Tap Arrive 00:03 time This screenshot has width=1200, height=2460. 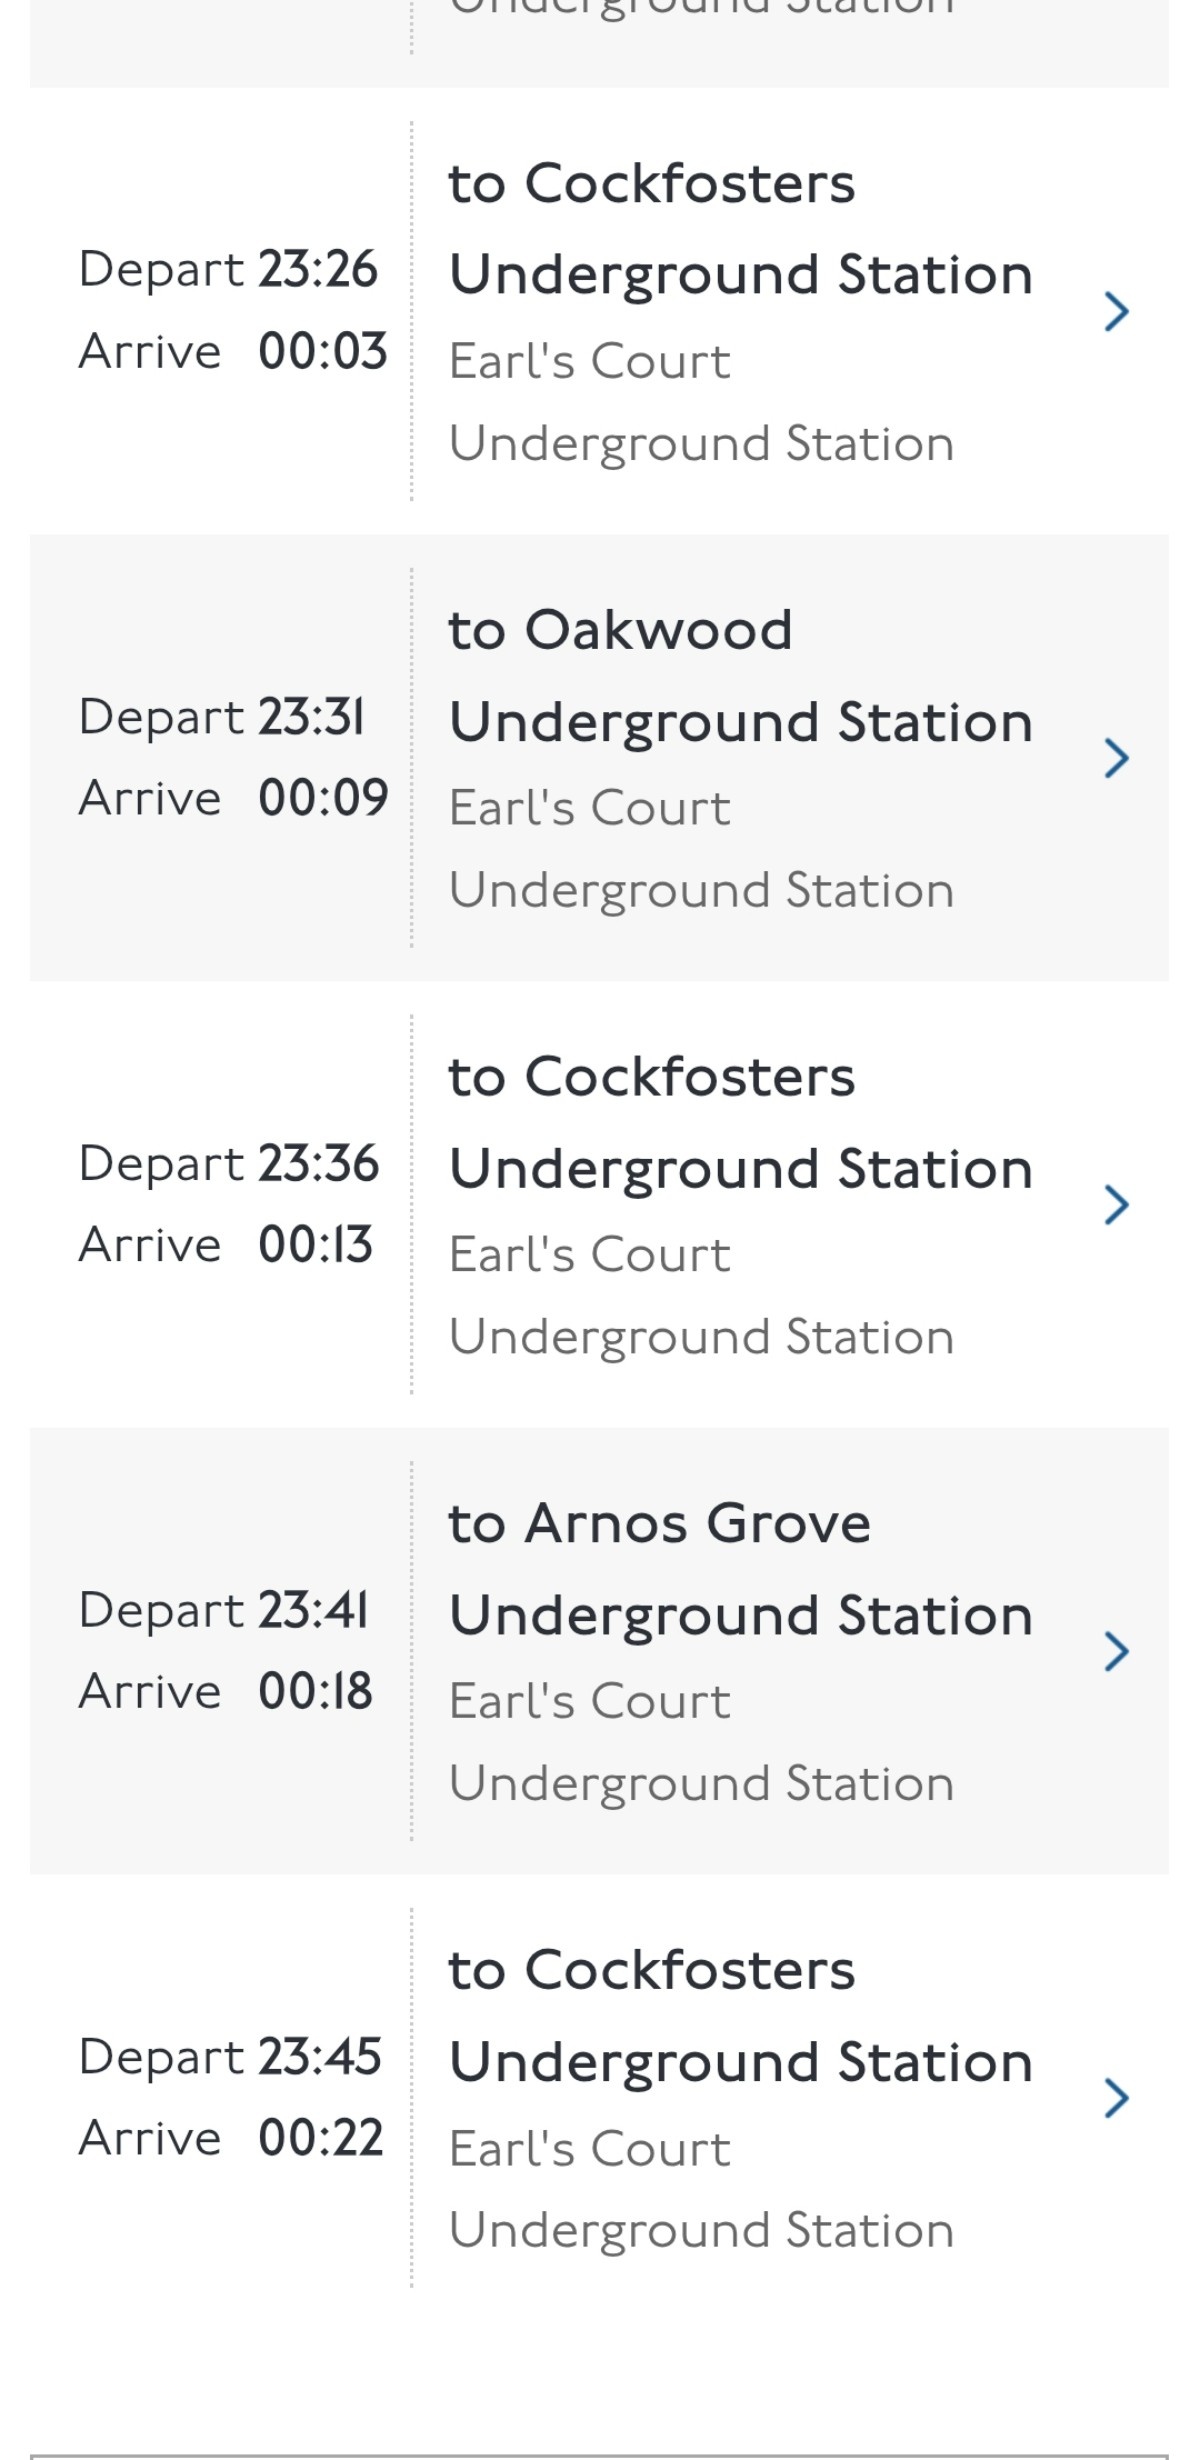tap(322, 352)
